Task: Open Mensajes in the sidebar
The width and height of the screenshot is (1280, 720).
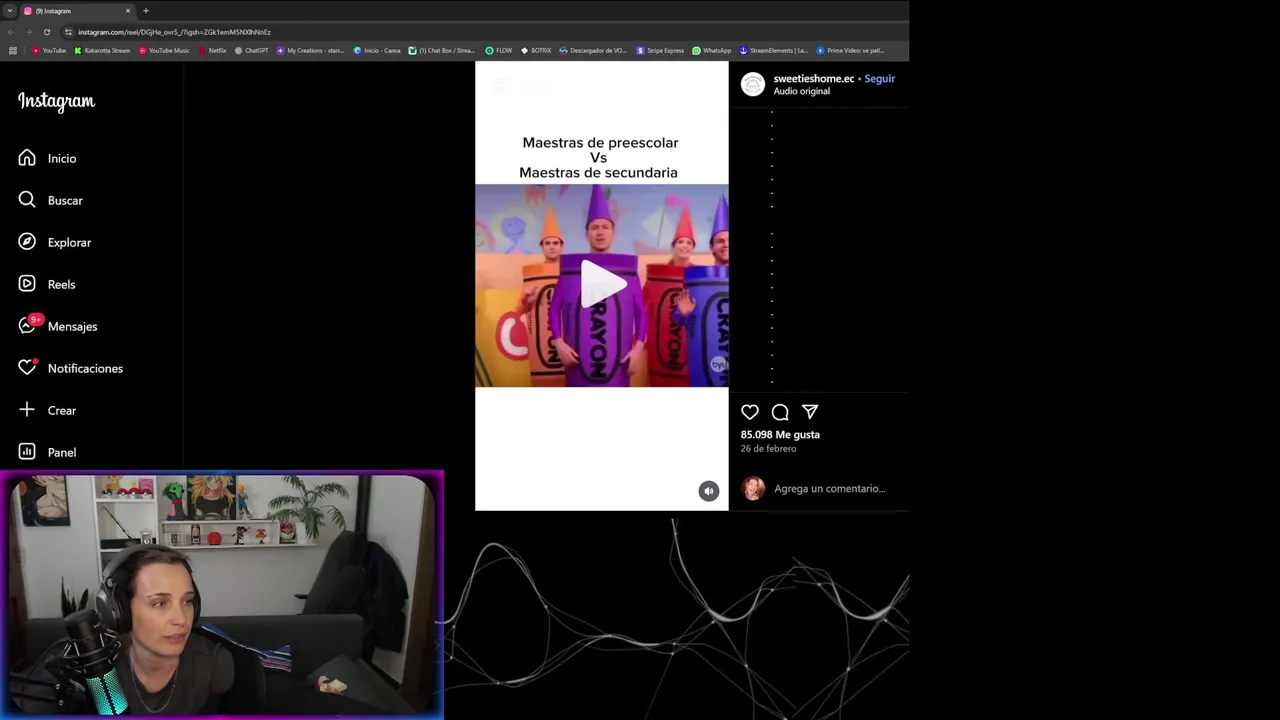Action: pyautogui.click(x=57, y=326)
